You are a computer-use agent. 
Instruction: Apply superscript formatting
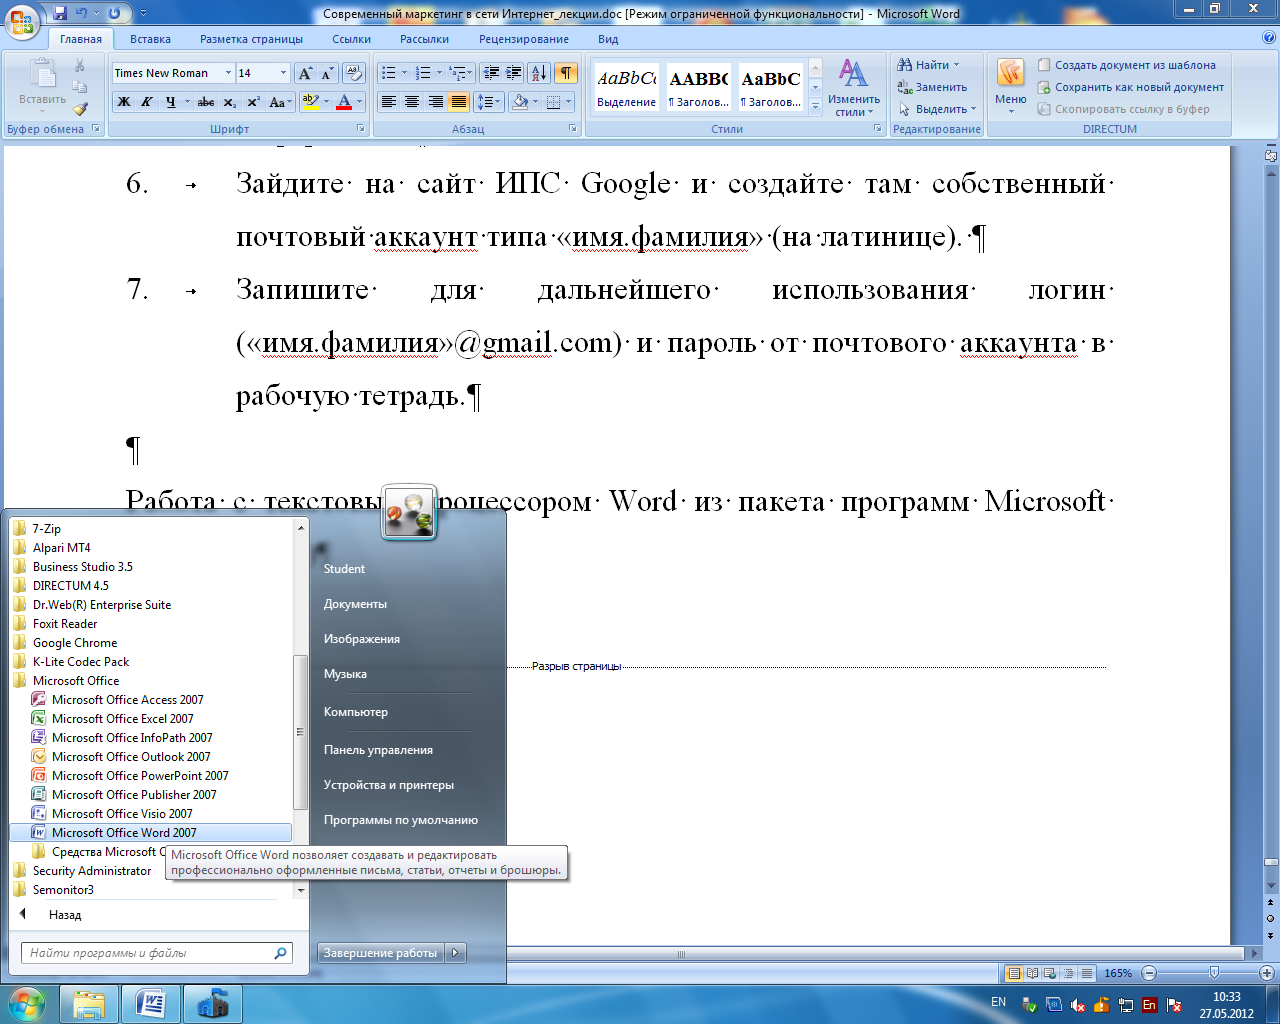point(253,102)
